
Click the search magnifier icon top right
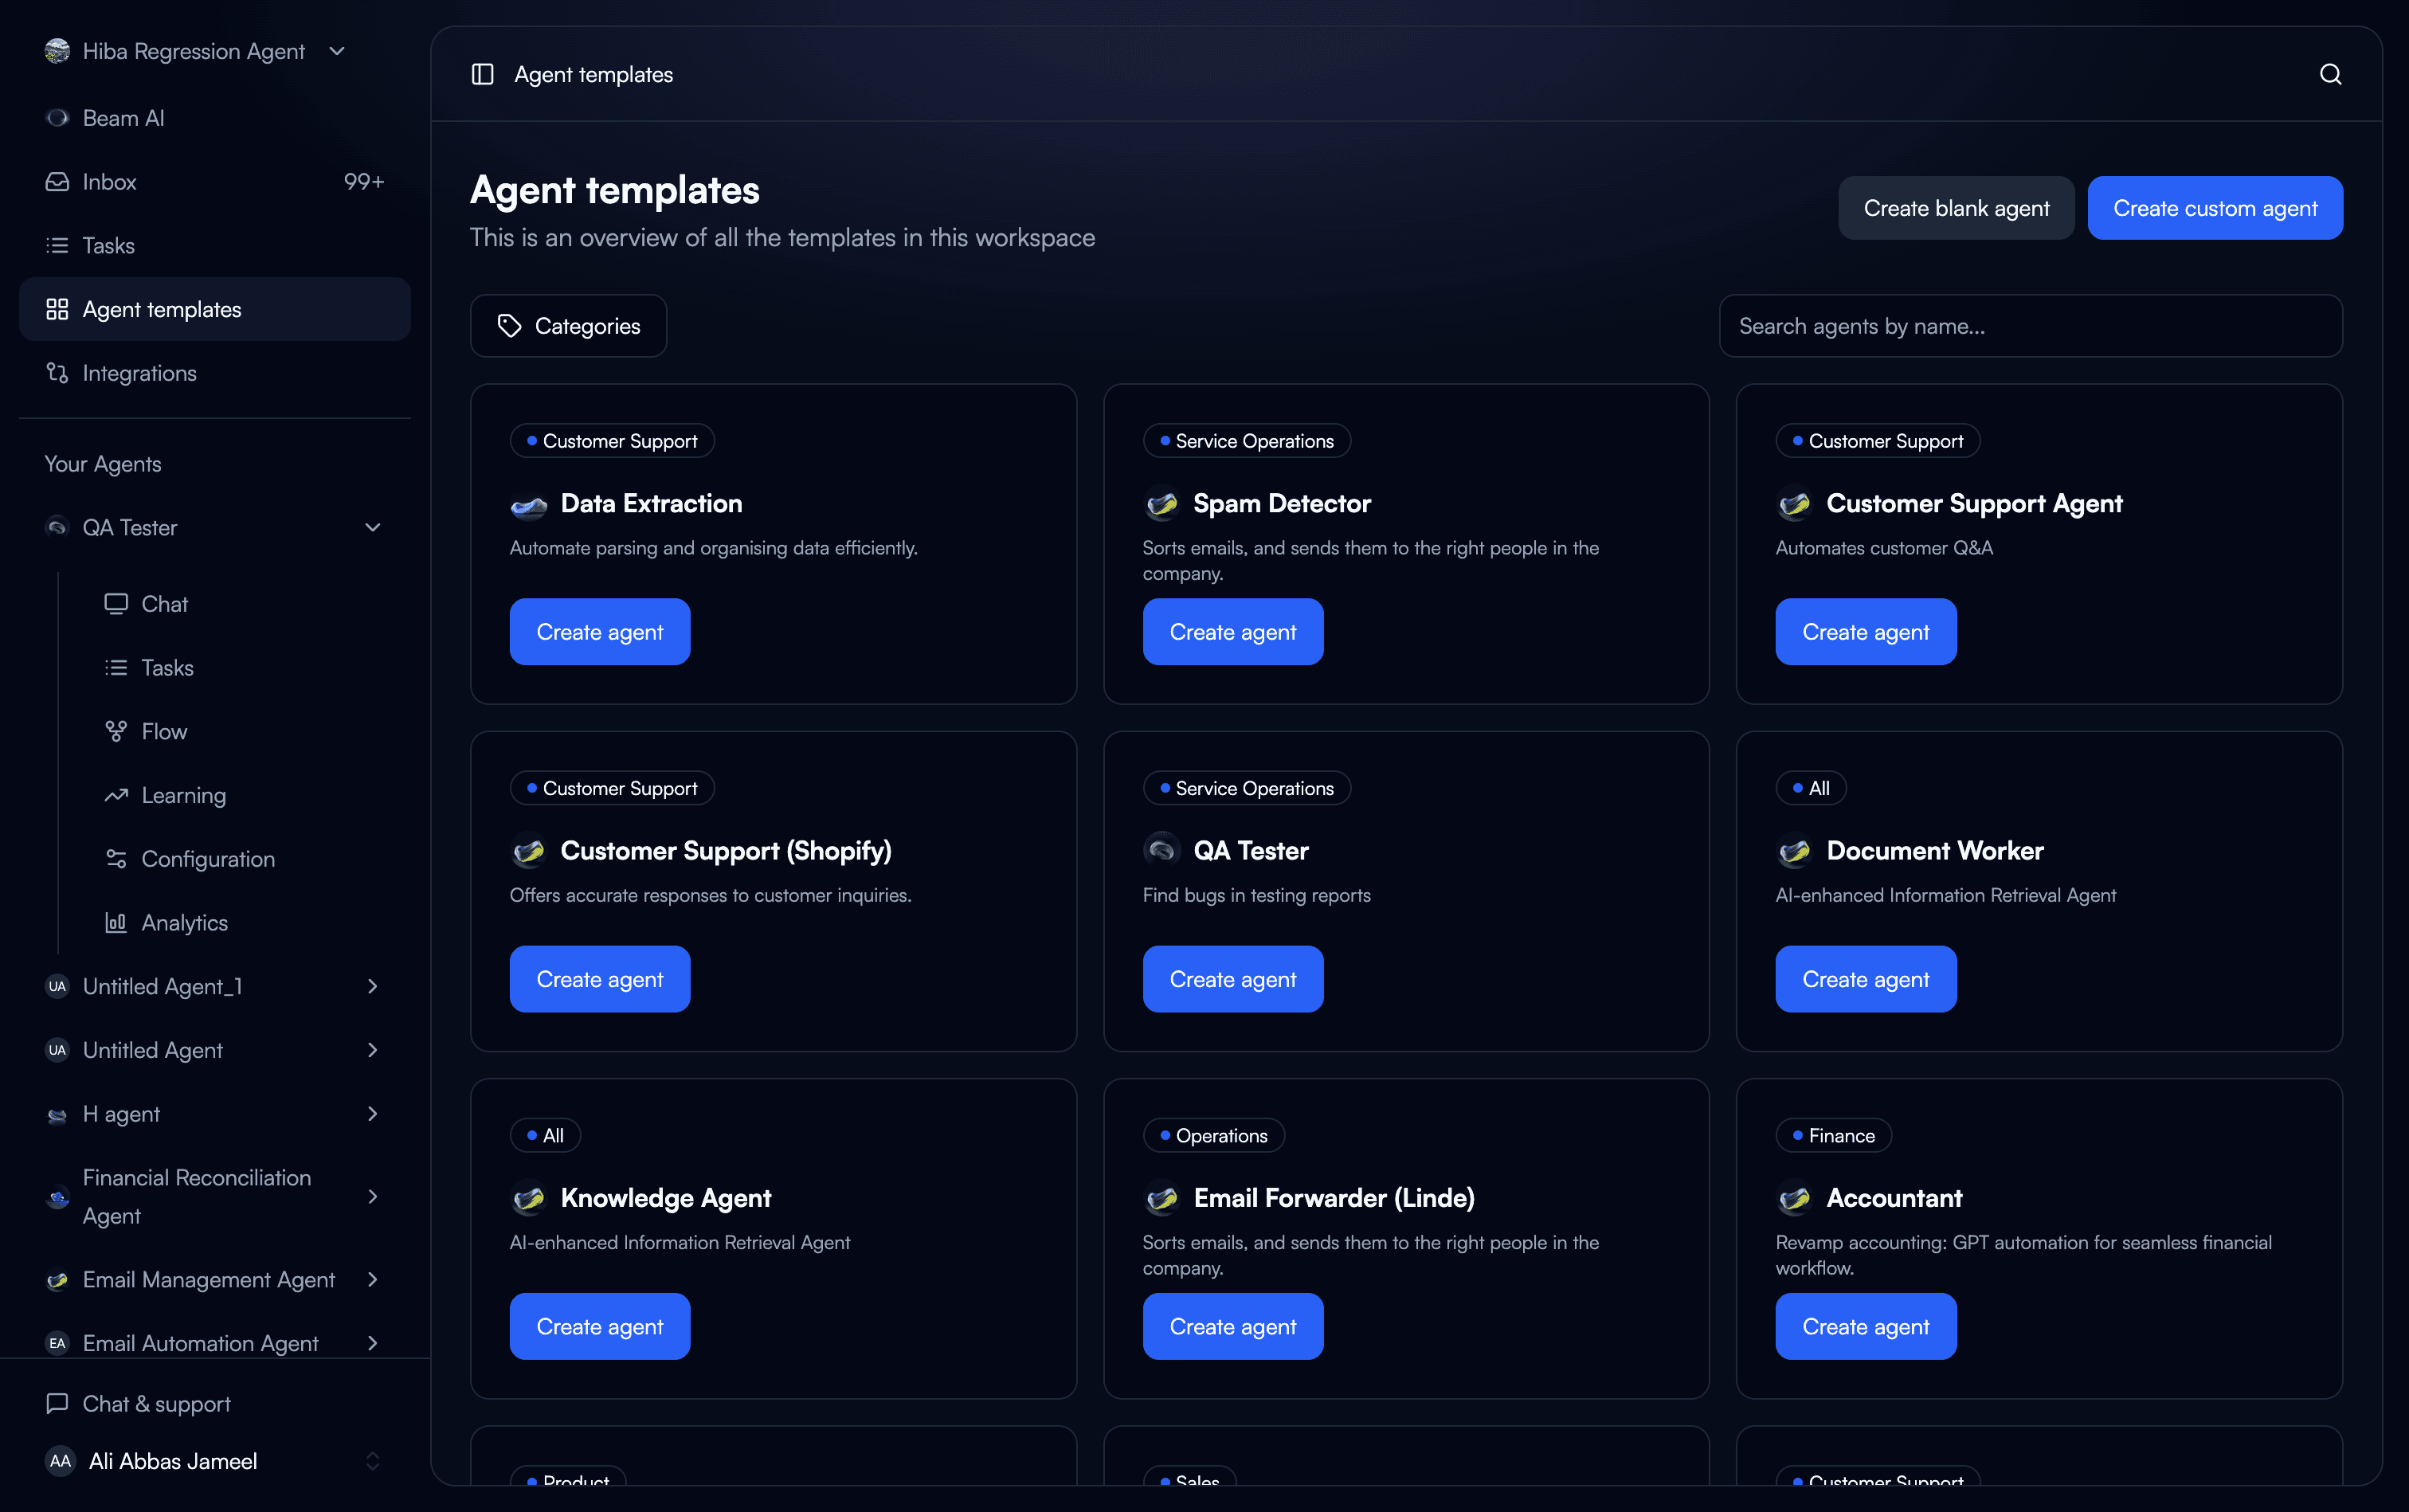tap(2330, 74)
